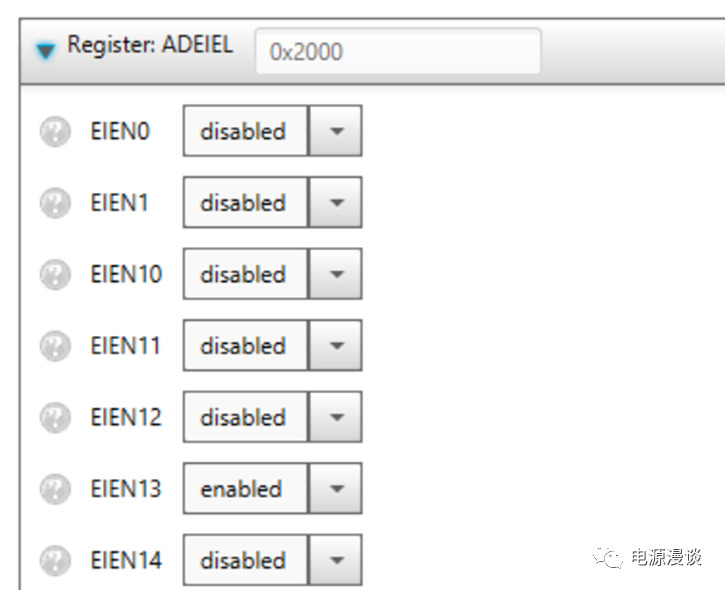Click the help icon beside EIEN0

click(55, 132)
